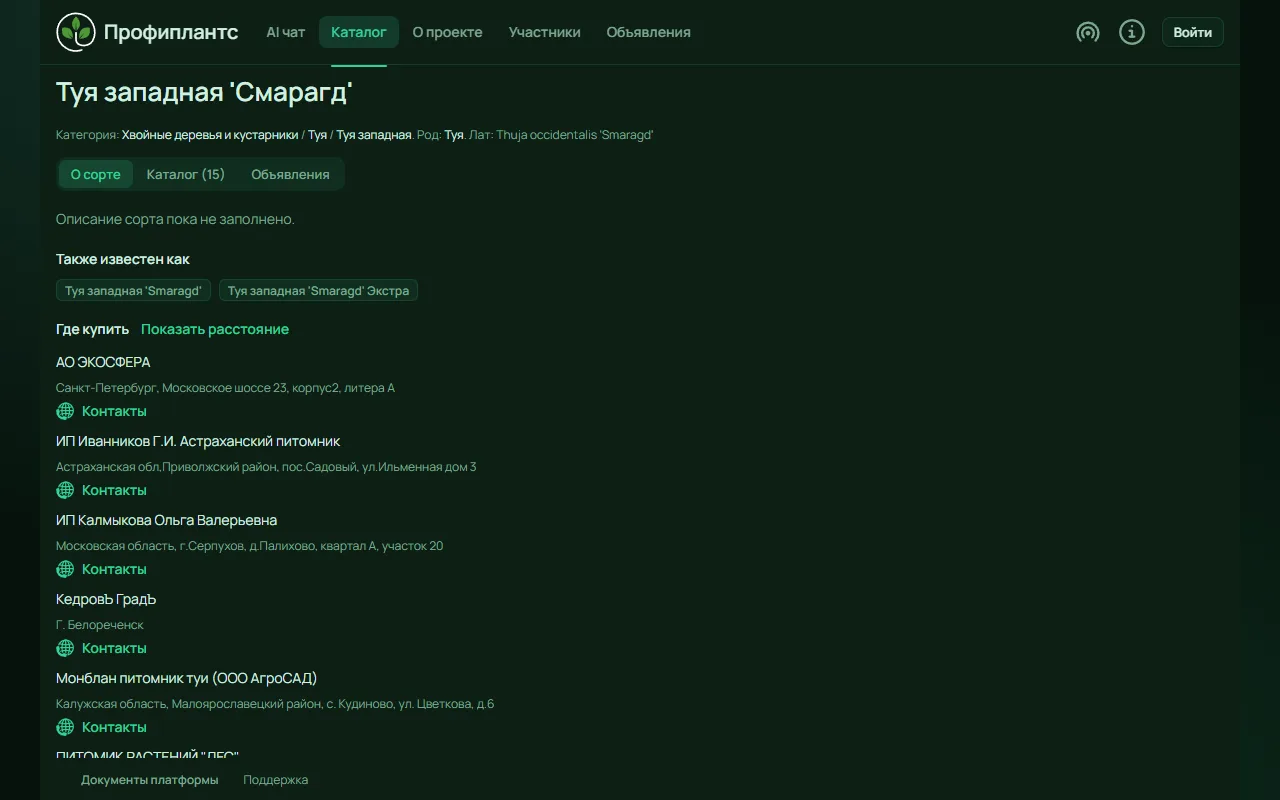Click the Профиплантс brand name
1280x800 pixels.
click(x=171, y=32)
